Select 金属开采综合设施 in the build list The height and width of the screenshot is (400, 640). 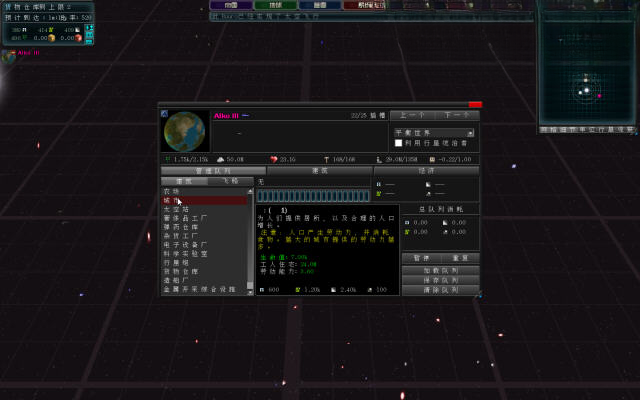[204, 289]
